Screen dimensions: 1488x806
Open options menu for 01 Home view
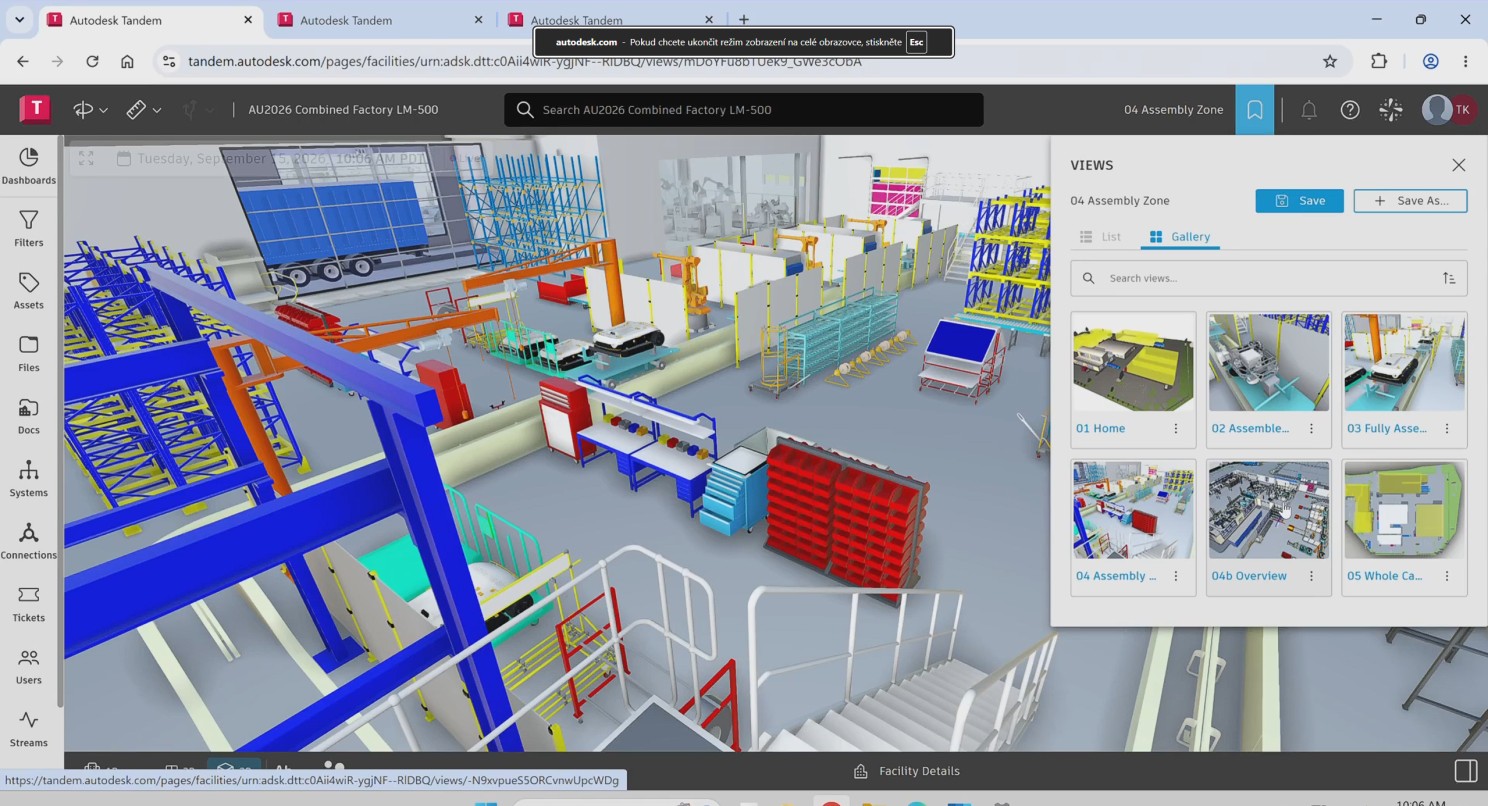[1175, 428]
